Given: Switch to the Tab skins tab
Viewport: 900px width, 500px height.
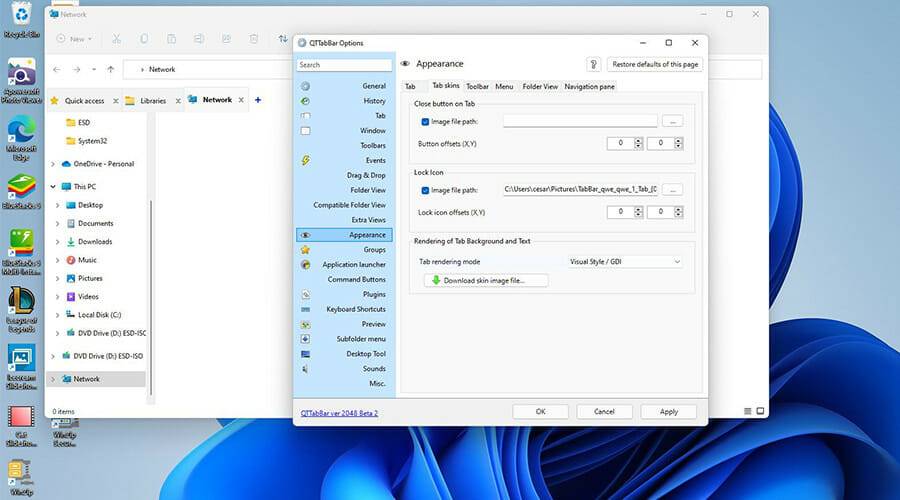Looking at the screenshot, I should (x=445, y=86).
